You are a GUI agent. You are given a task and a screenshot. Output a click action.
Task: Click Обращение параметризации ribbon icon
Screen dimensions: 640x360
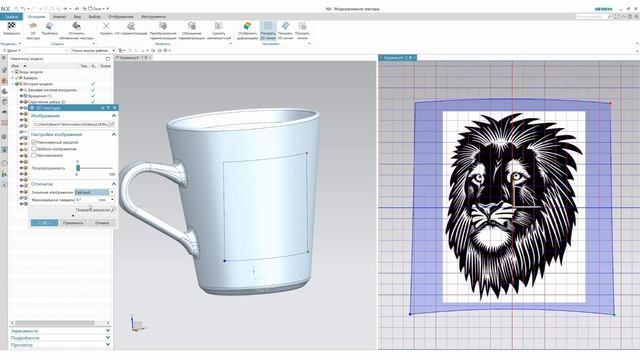click(191, 26)
